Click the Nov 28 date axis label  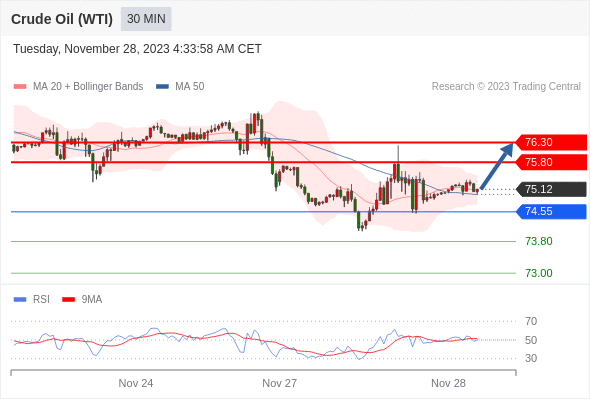[449, 383]
